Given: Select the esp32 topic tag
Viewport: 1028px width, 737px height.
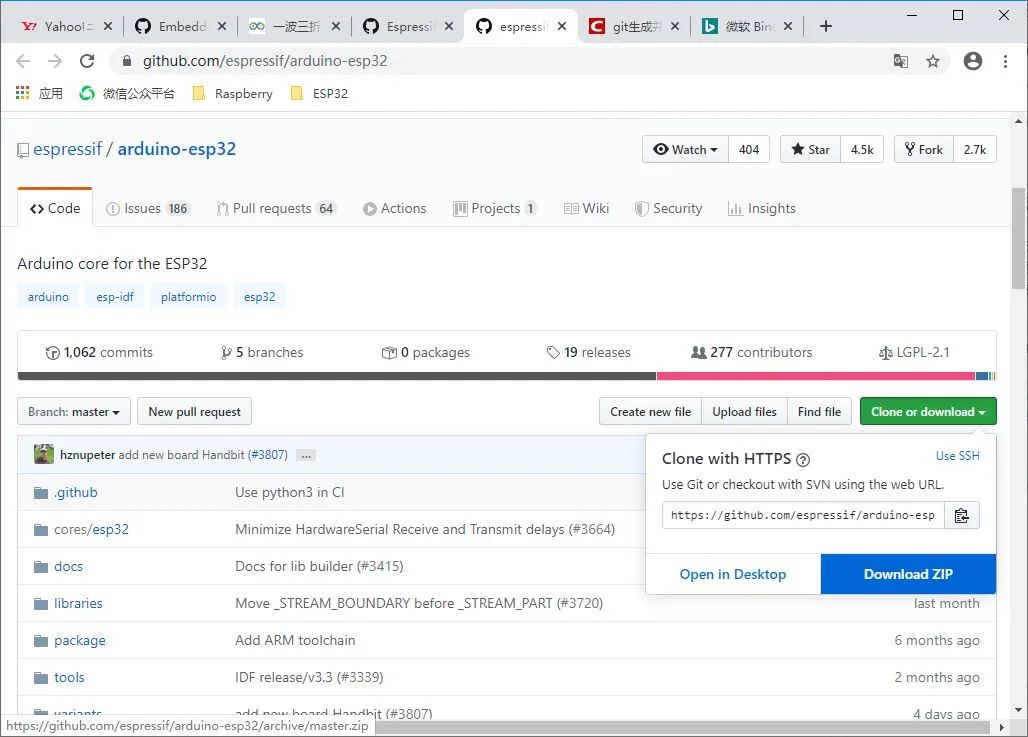Looking at the screenshot, I should 260,297.
